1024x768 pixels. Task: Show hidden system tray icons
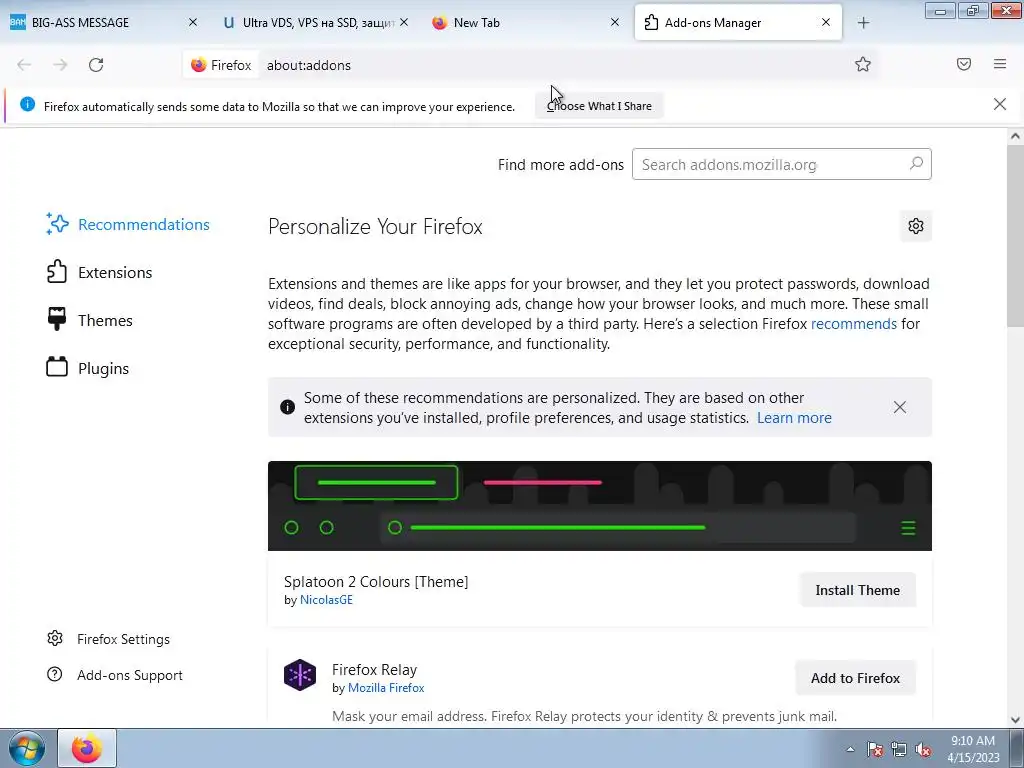pyautogui.click(x=850, y=749)
